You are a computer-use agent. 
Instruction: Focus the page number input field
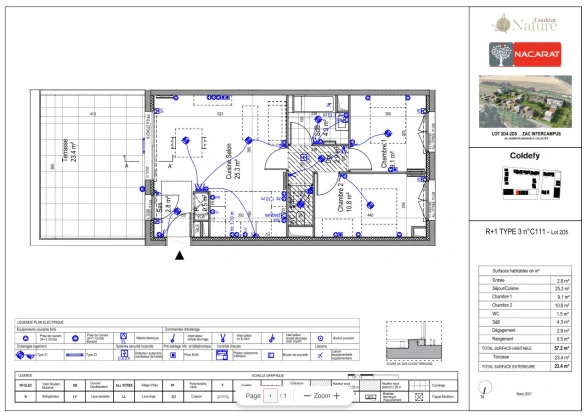270,396
